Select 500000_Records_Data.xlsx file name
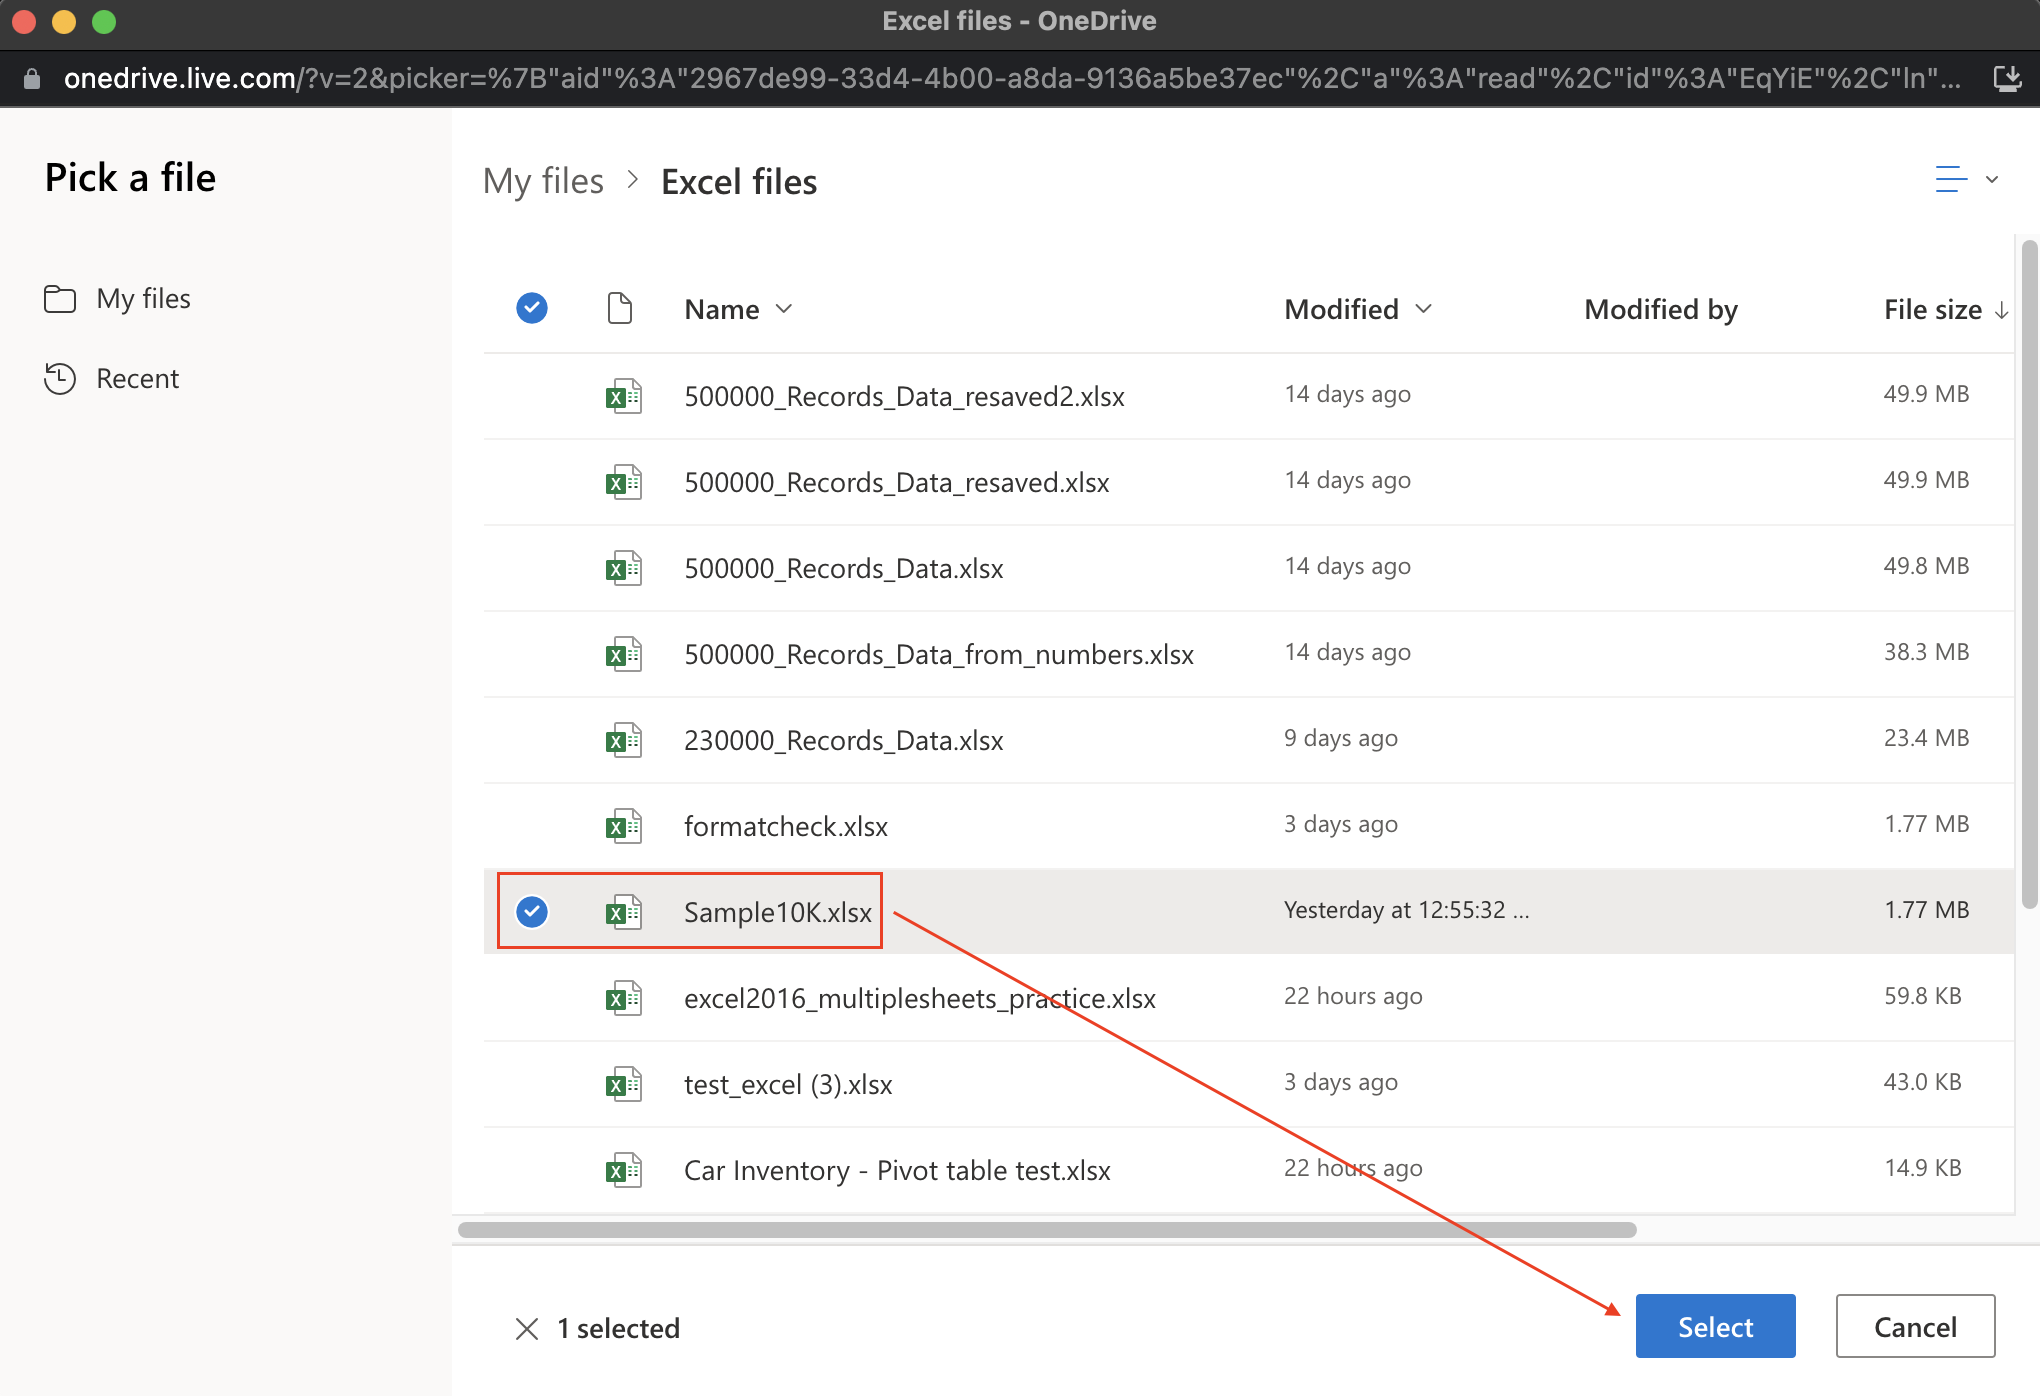The width and height of the screenshot is (2040, 1396). 844,568
